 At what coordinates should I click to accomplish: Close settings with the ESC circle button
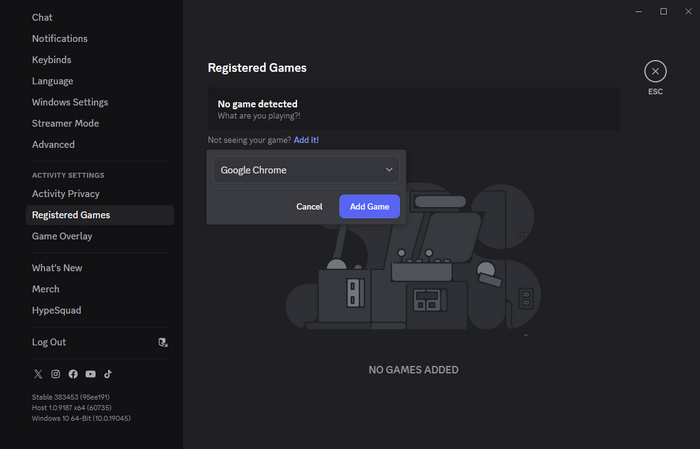[x=655, y=71]
